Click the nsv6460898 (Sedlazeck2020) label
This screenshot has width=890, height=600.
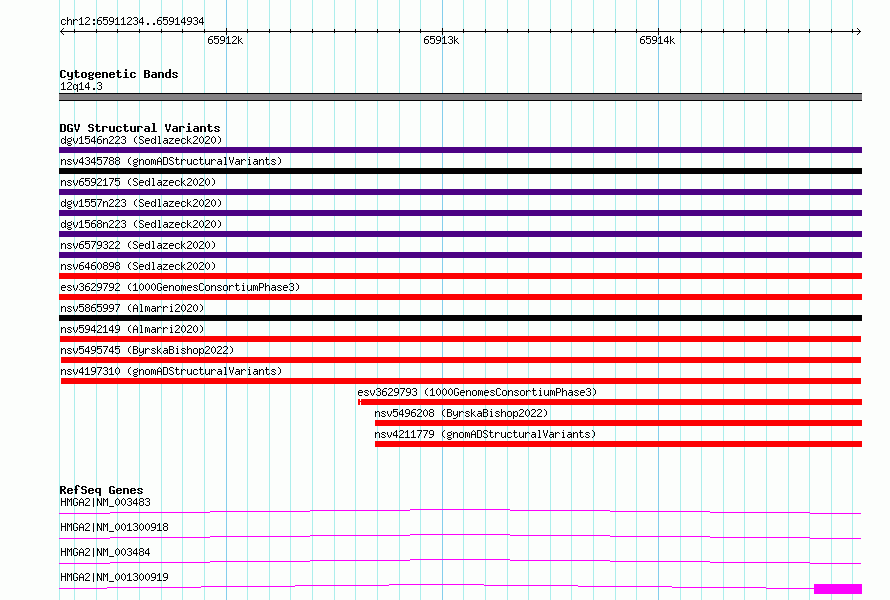138,266
